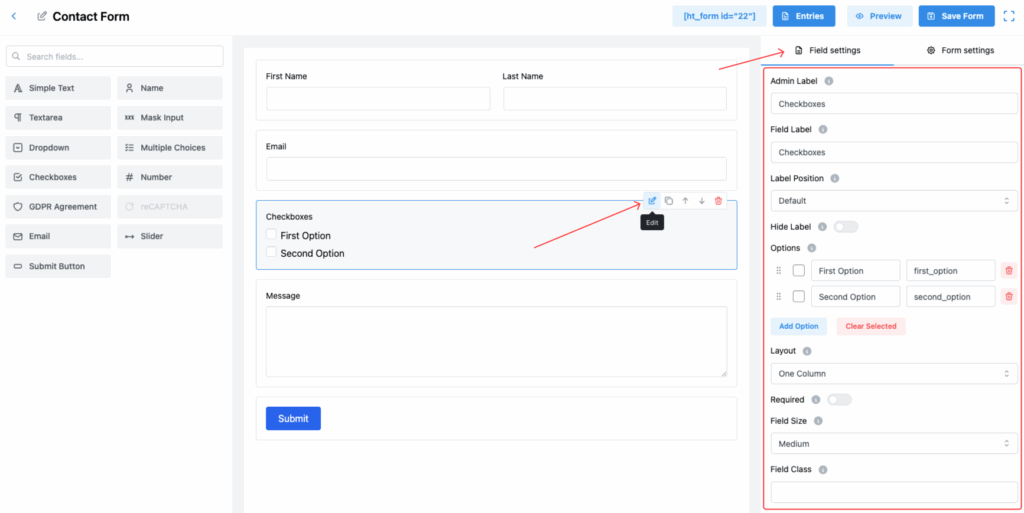Select Second Option checkbox in Options settings
Viewport: 1024px width, 513px height.
[799, 296]
